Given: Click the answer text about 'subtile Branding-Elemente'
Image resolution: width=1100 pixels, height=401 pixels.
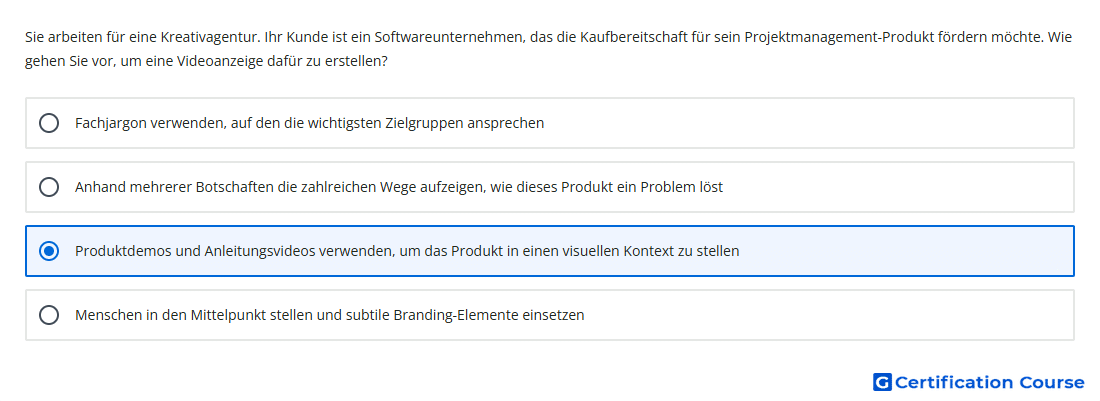Looking at the screenshot, I should [x=329, y=315].
